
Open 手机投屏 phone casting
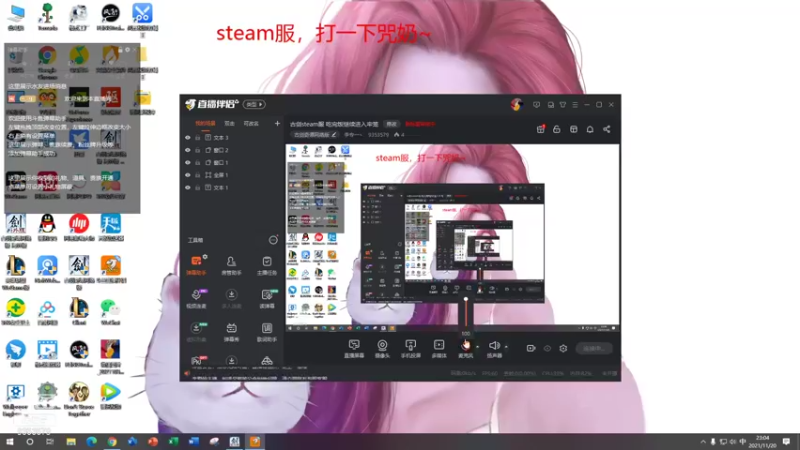(x=410, y=349)
